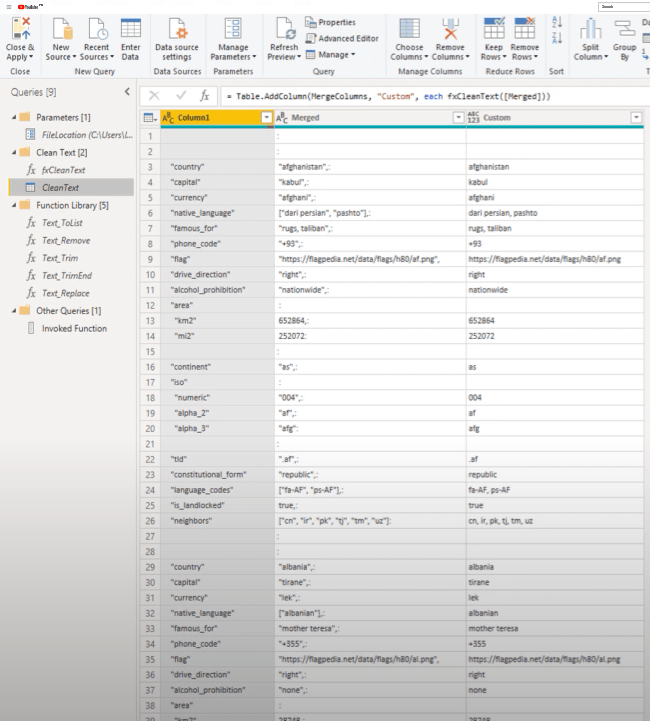Image resolution: width=650 pixels, height=721 pixels.
Task: Open Column1 filter dropdown arrow
Action: pyautogui.click(x=266, y=118)
